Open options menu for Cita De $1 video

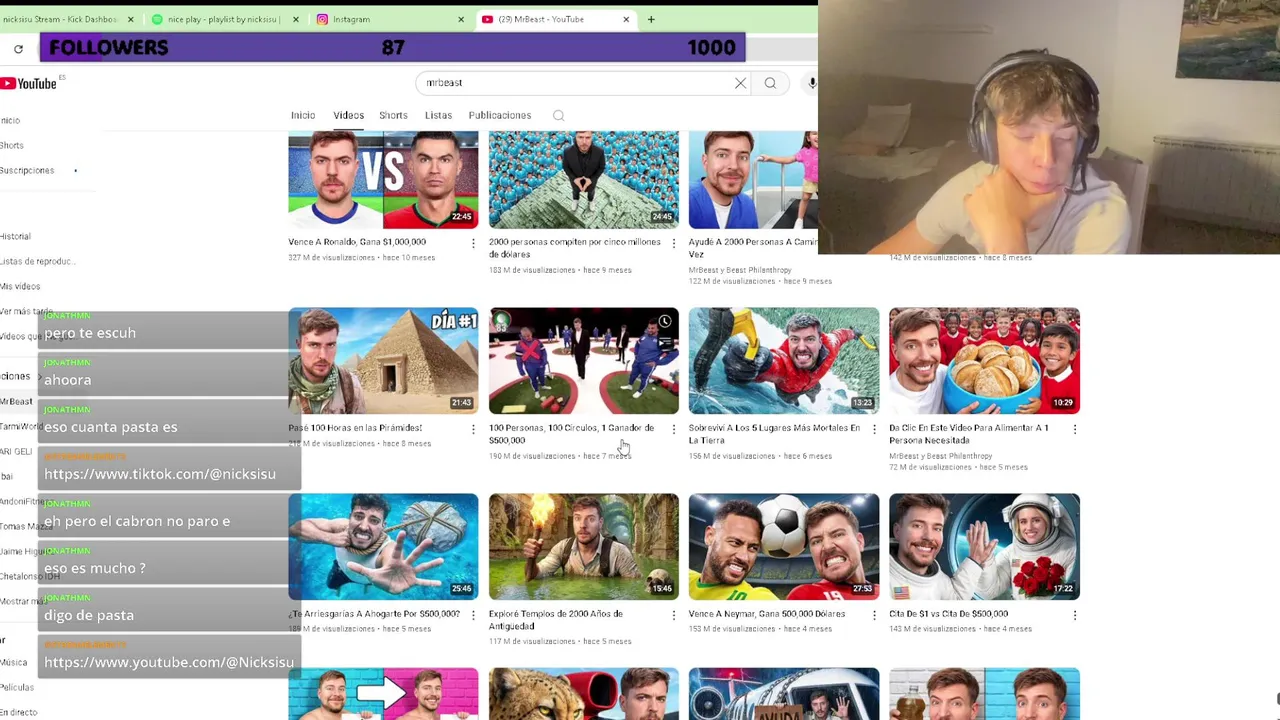(1074, 615)
